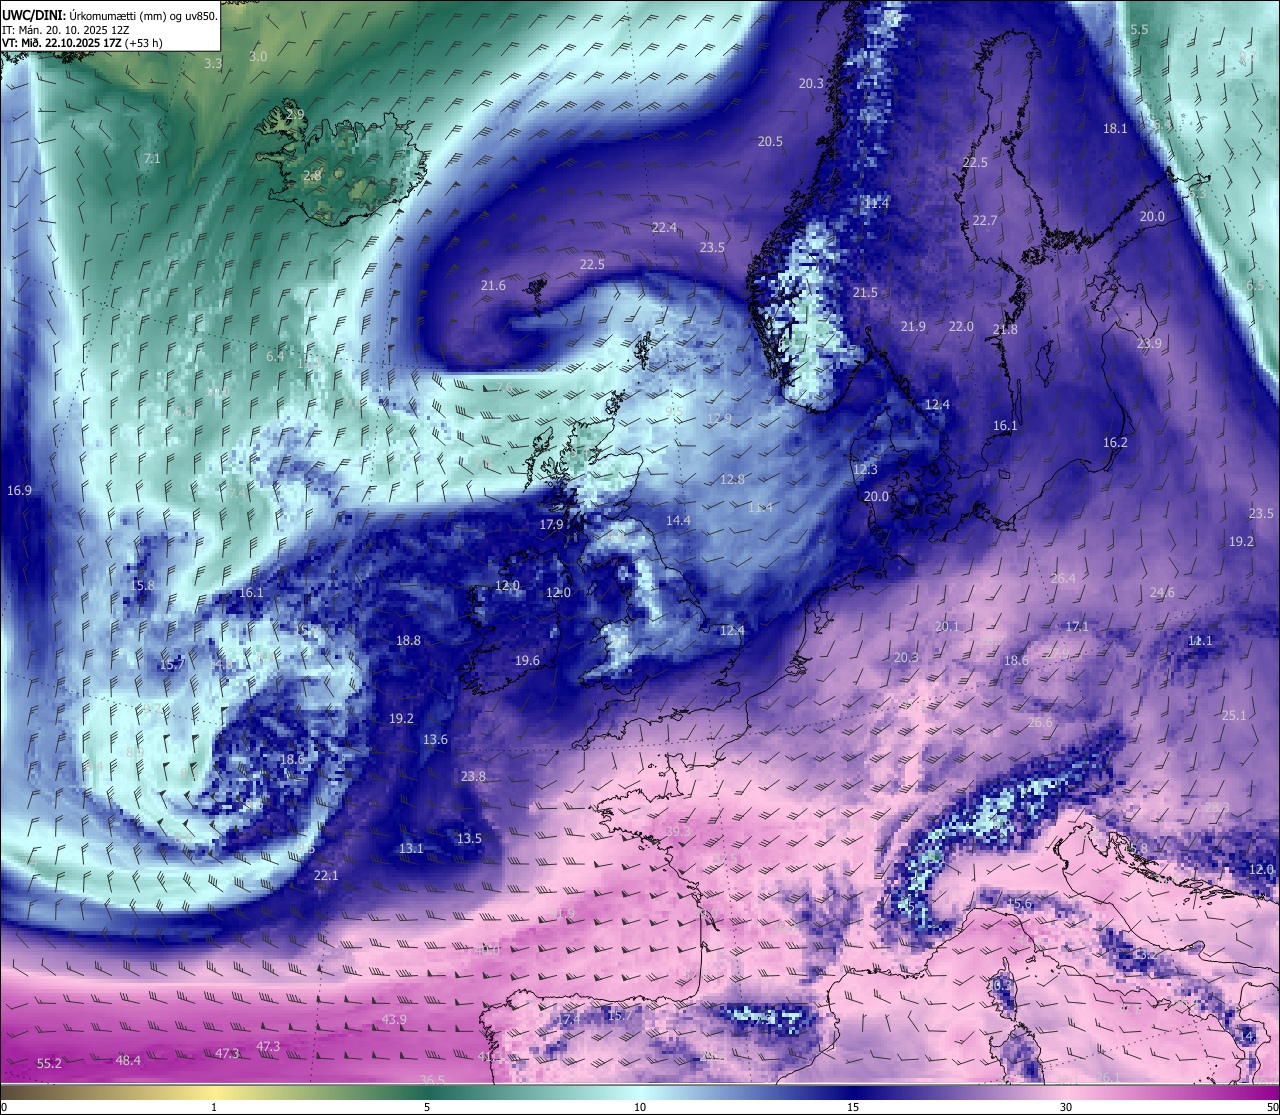Click the '25.1' value near right edge
Screen dimensions: 1280x1115
point(1234,716)
